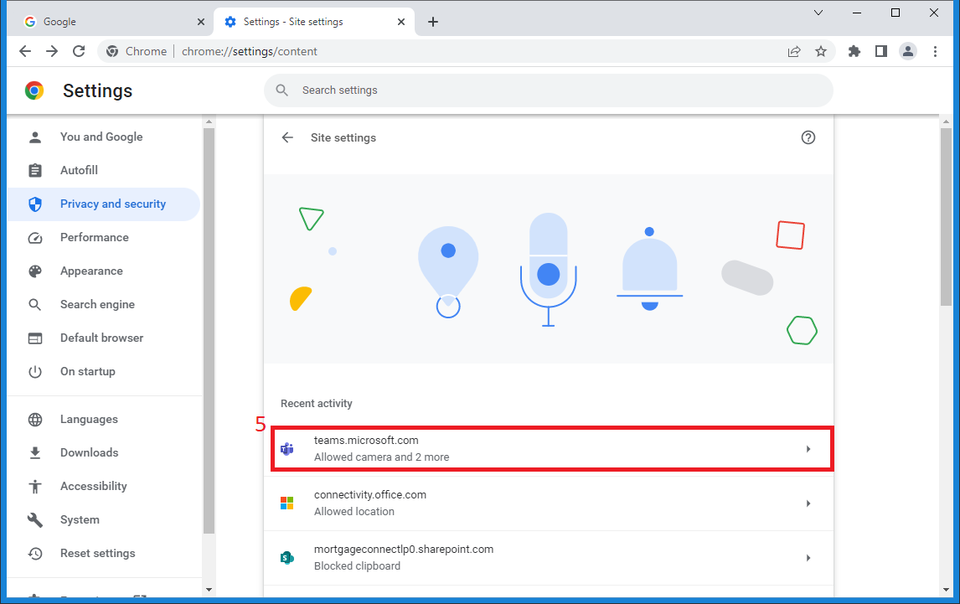Open the profile avatar icon
Screen dimensions: 960x604
click(x=908, y=51)
